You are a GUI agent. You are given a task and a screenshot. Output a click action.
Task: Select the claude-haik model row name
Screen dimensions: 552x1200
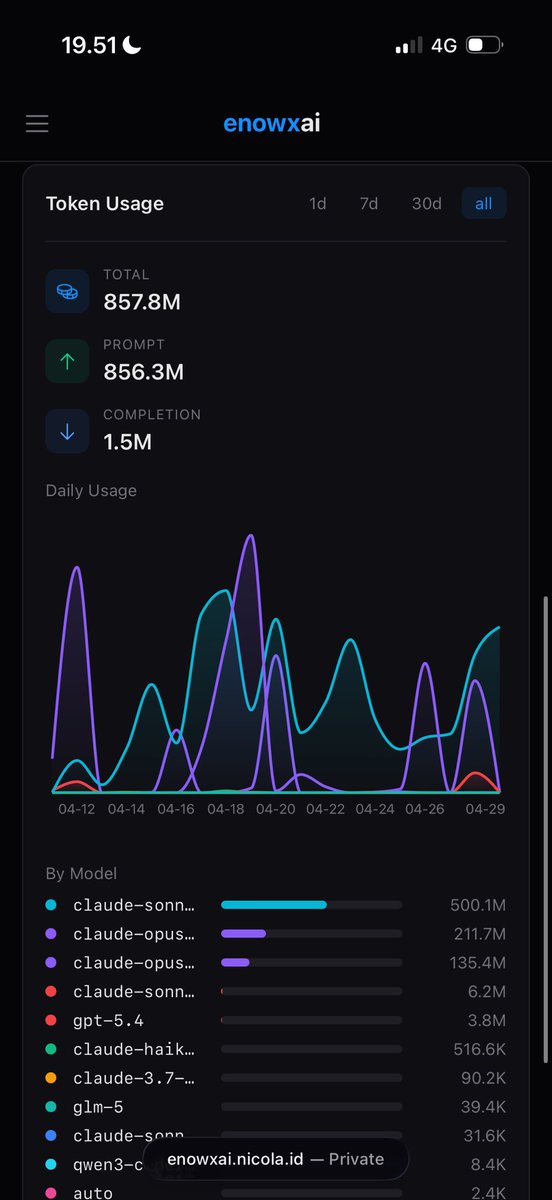(134, 1049)
